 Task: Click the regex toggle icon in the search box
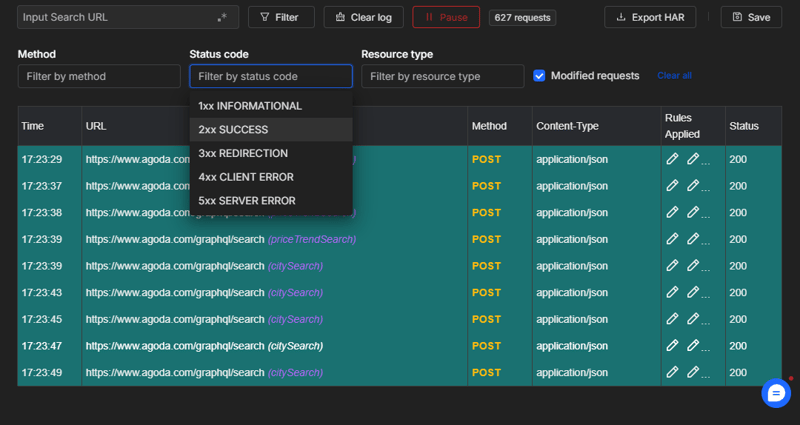coord(222,18)
